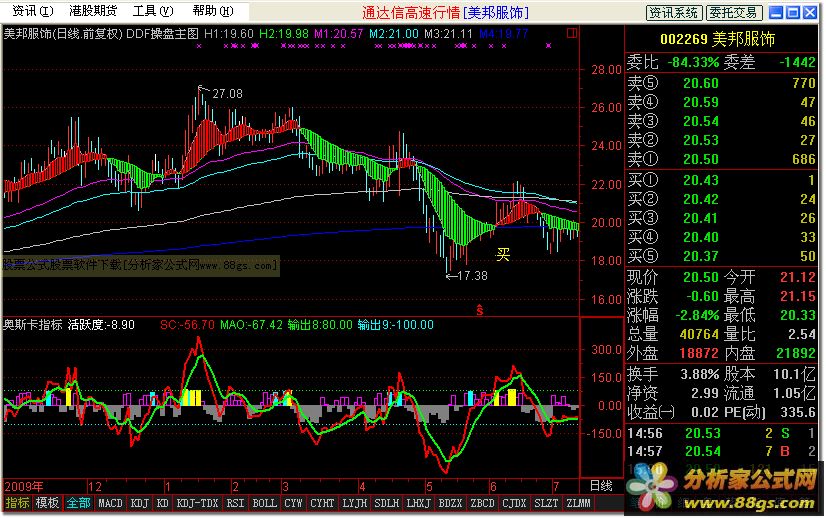Switch to the KDJ-TDX indicator
826x518 pixels.
tap(198, 503)
